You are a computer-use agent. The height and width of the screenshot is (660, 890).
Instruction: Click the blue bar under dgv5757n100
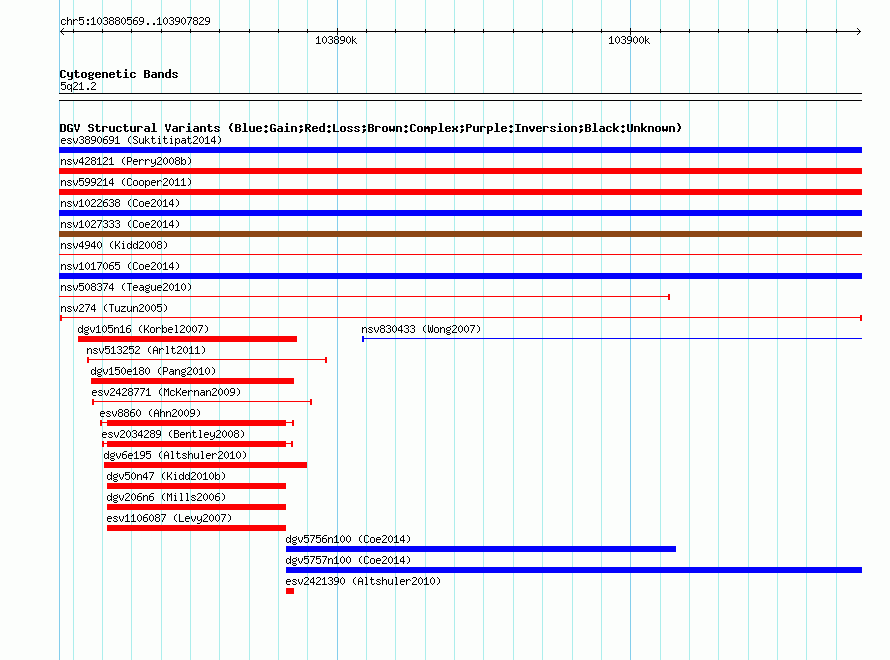pyautogui.click(x=574, y=570)
